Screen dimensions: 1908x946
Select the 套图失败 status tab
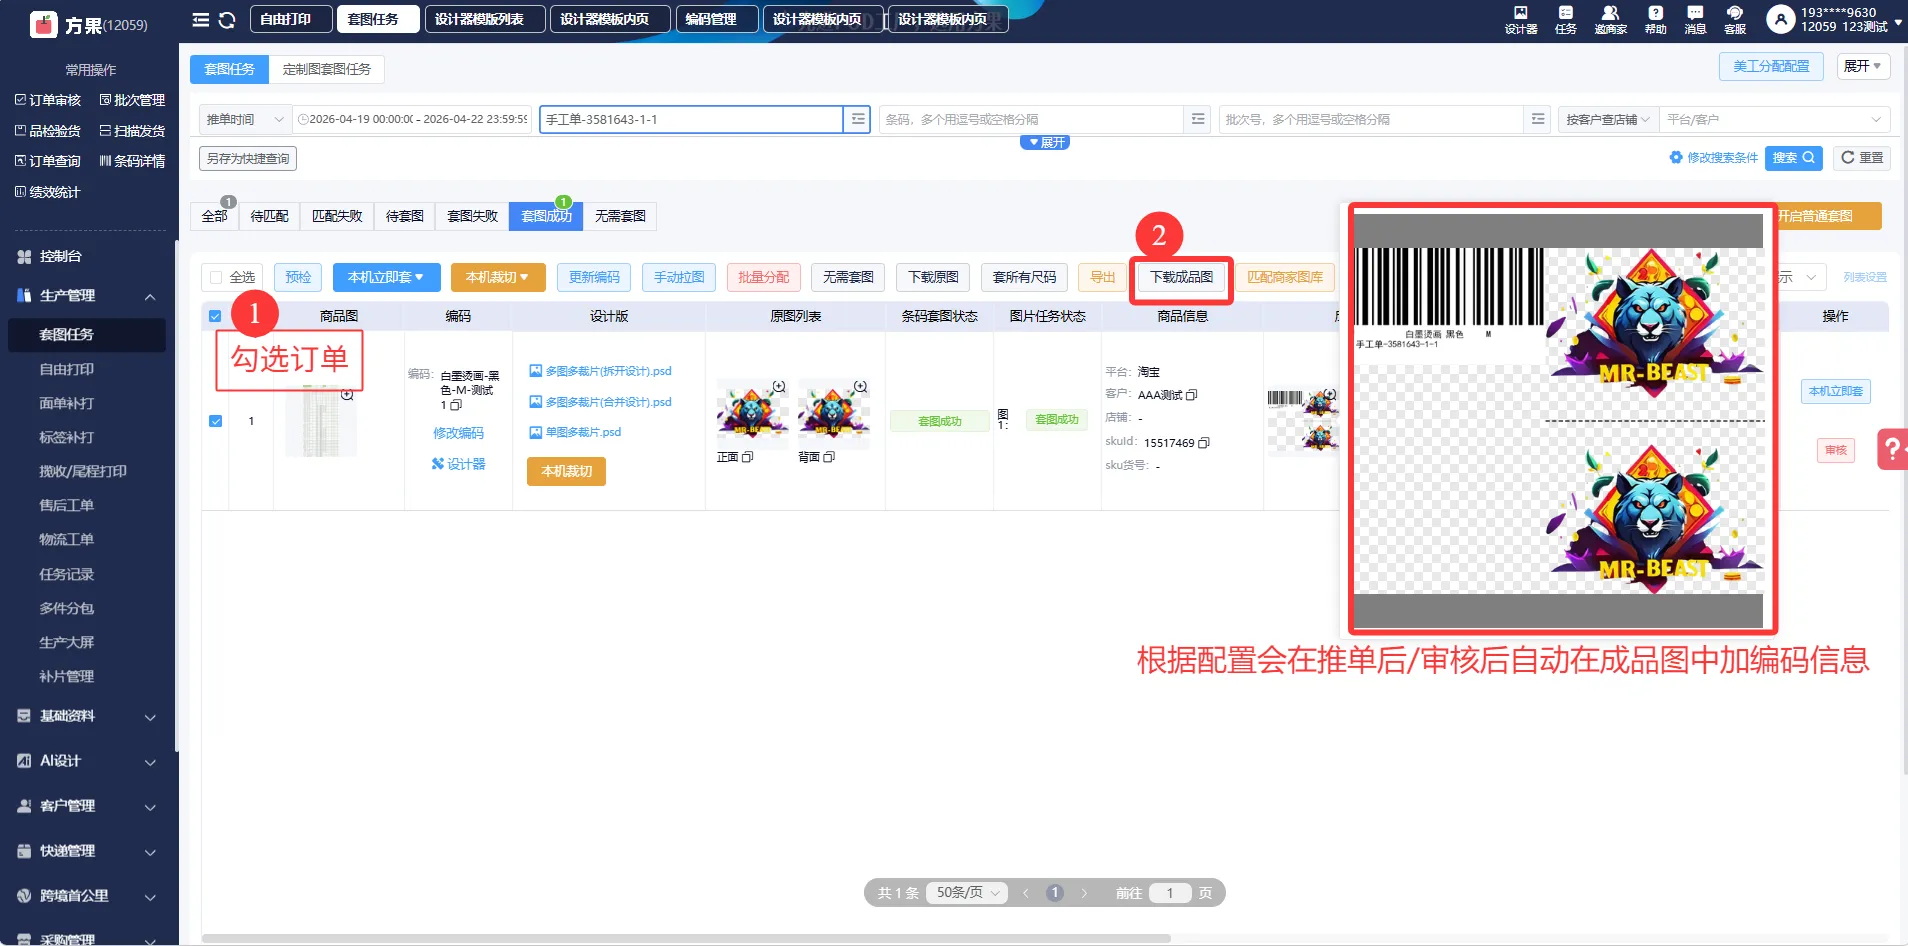pos(472,216)
